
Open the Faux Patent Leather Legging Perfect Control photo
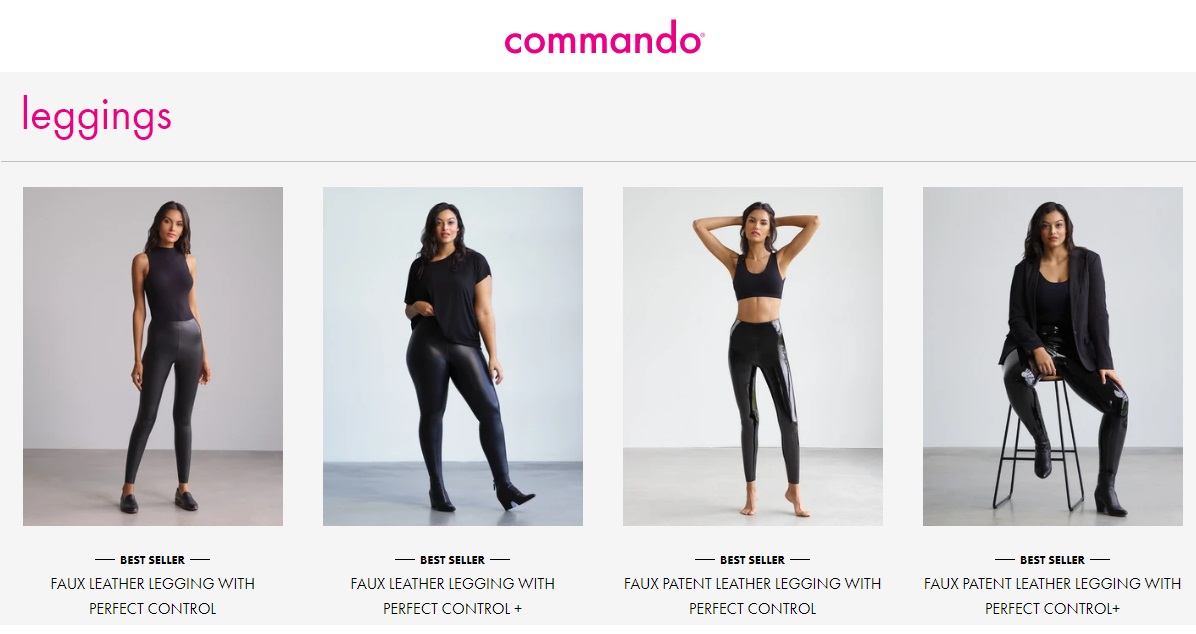click(753, 356)
